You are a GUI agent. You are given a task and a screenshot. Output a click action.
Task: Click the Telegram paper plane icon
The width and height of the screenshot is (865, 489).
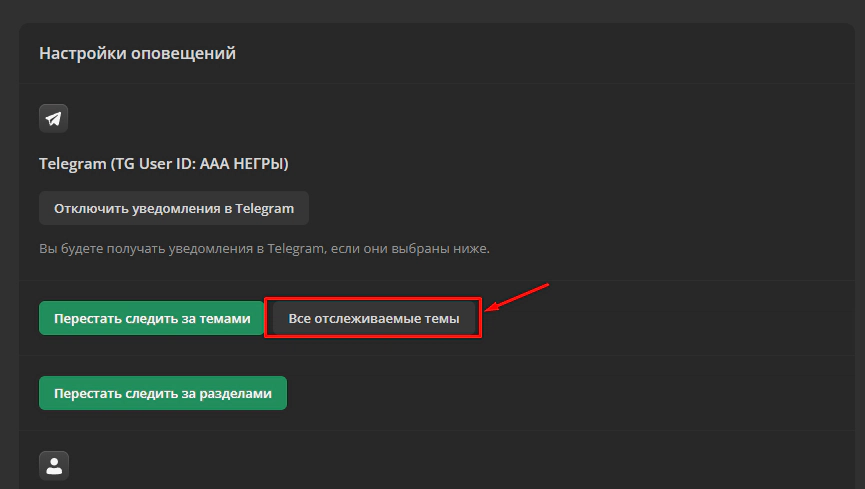click(54, 118)
